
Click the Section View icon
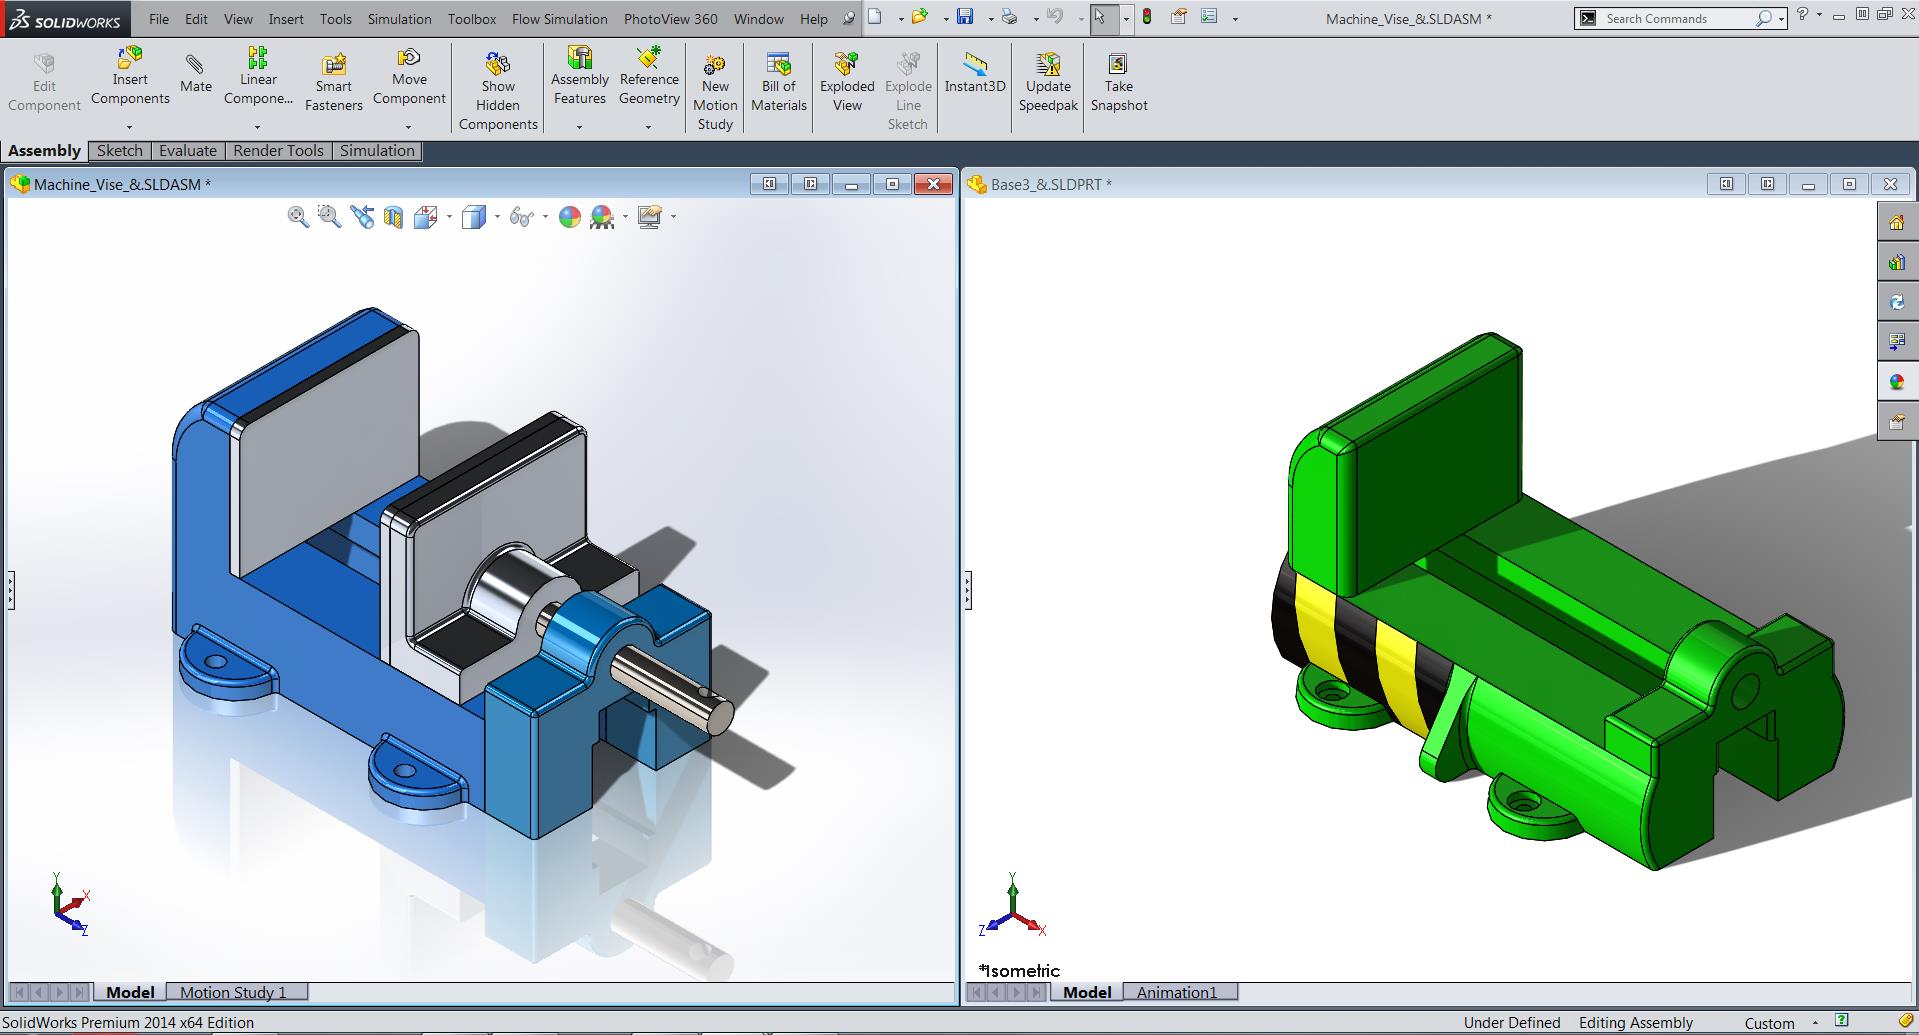(x=393, y=217)
